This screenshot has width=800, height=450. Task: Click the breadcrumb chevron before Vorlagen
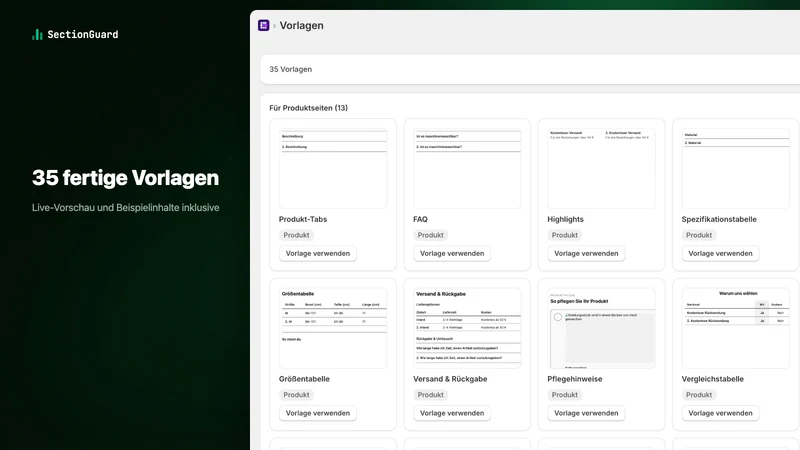tap(274, 26)
